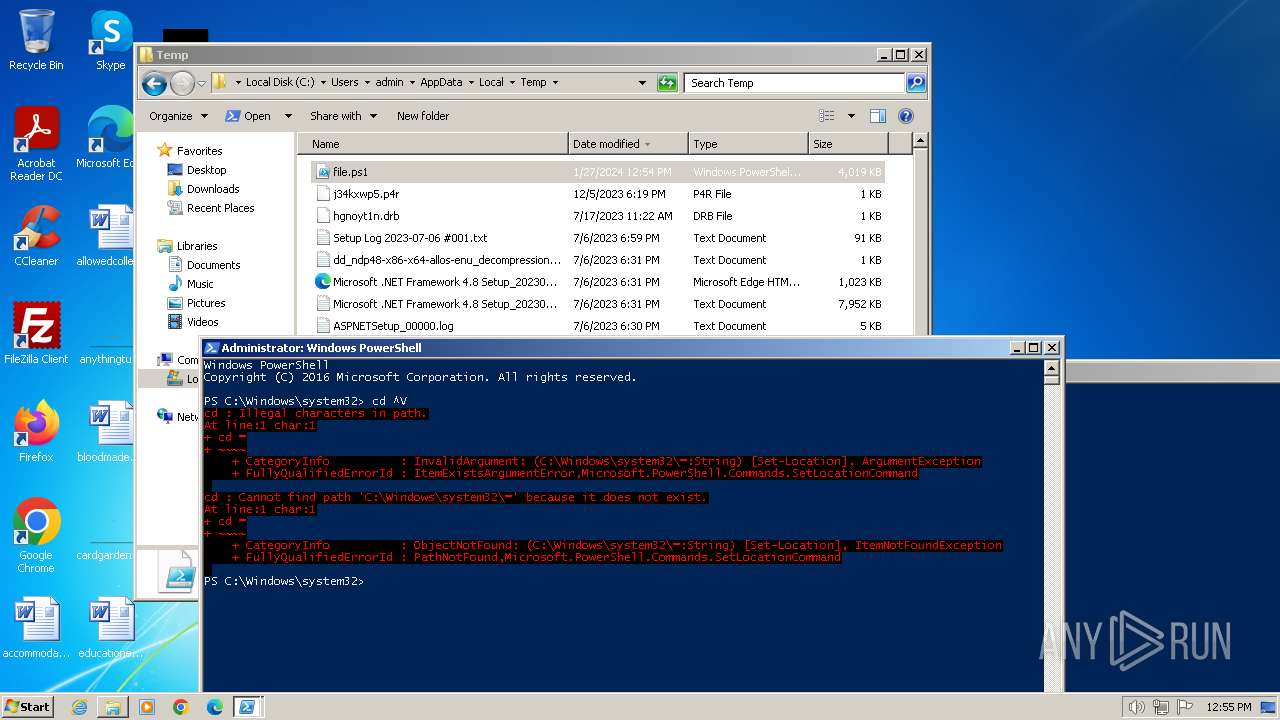Open Music library in navigation pane

[x=200, y=284]
